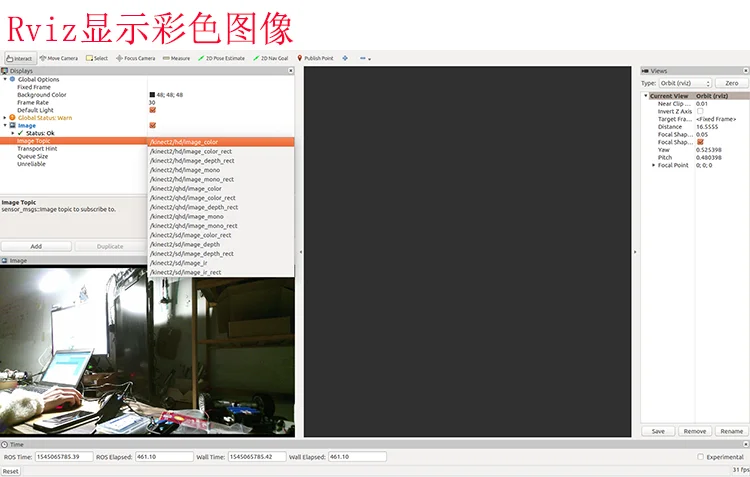Click the ROS Time field
Image resolution: width=750 pixels, height=477 pixels.
[x=64, y=457]
